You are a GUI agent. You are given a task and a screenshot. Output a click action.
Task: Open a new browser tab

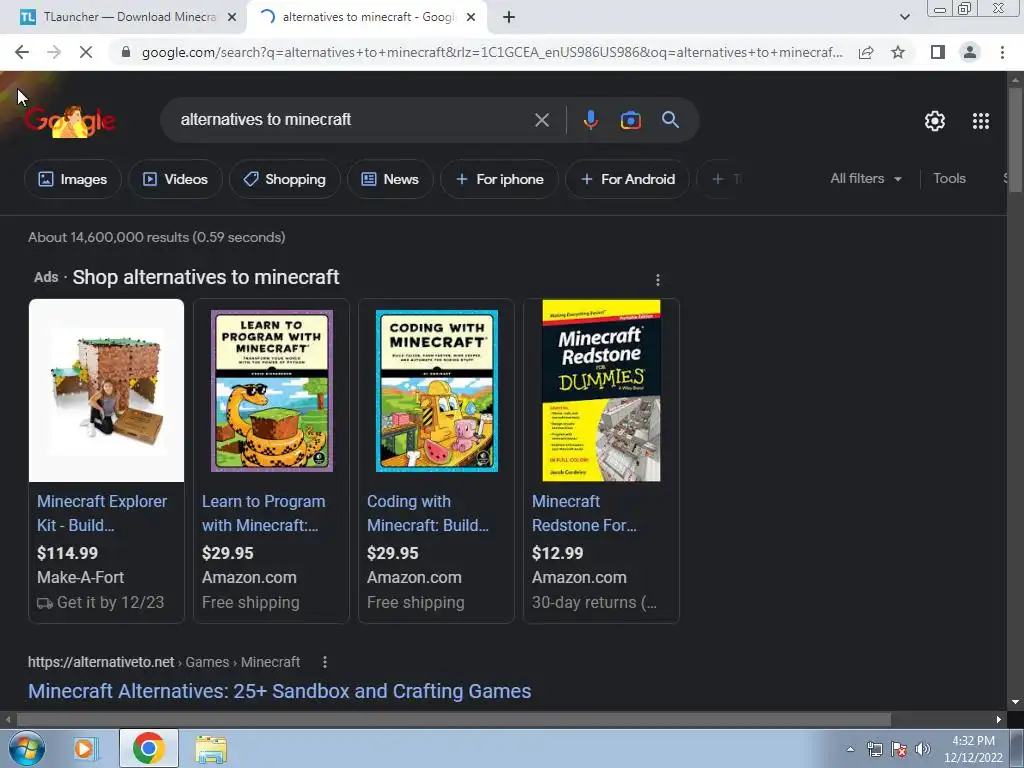pos(509,17)
